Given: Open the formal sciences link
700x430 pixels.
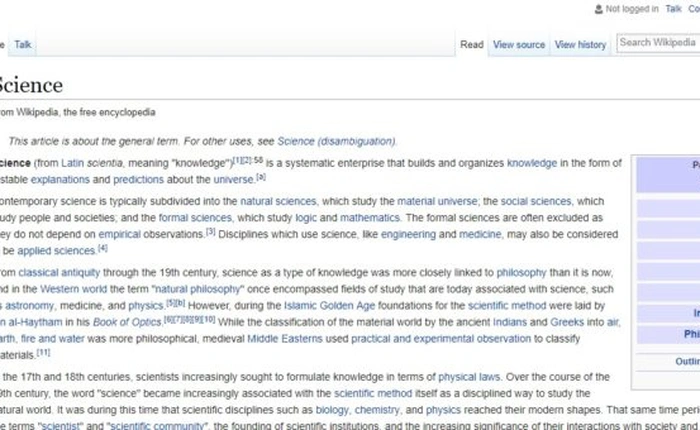Looking at the screenshot, I should (195, 218).
